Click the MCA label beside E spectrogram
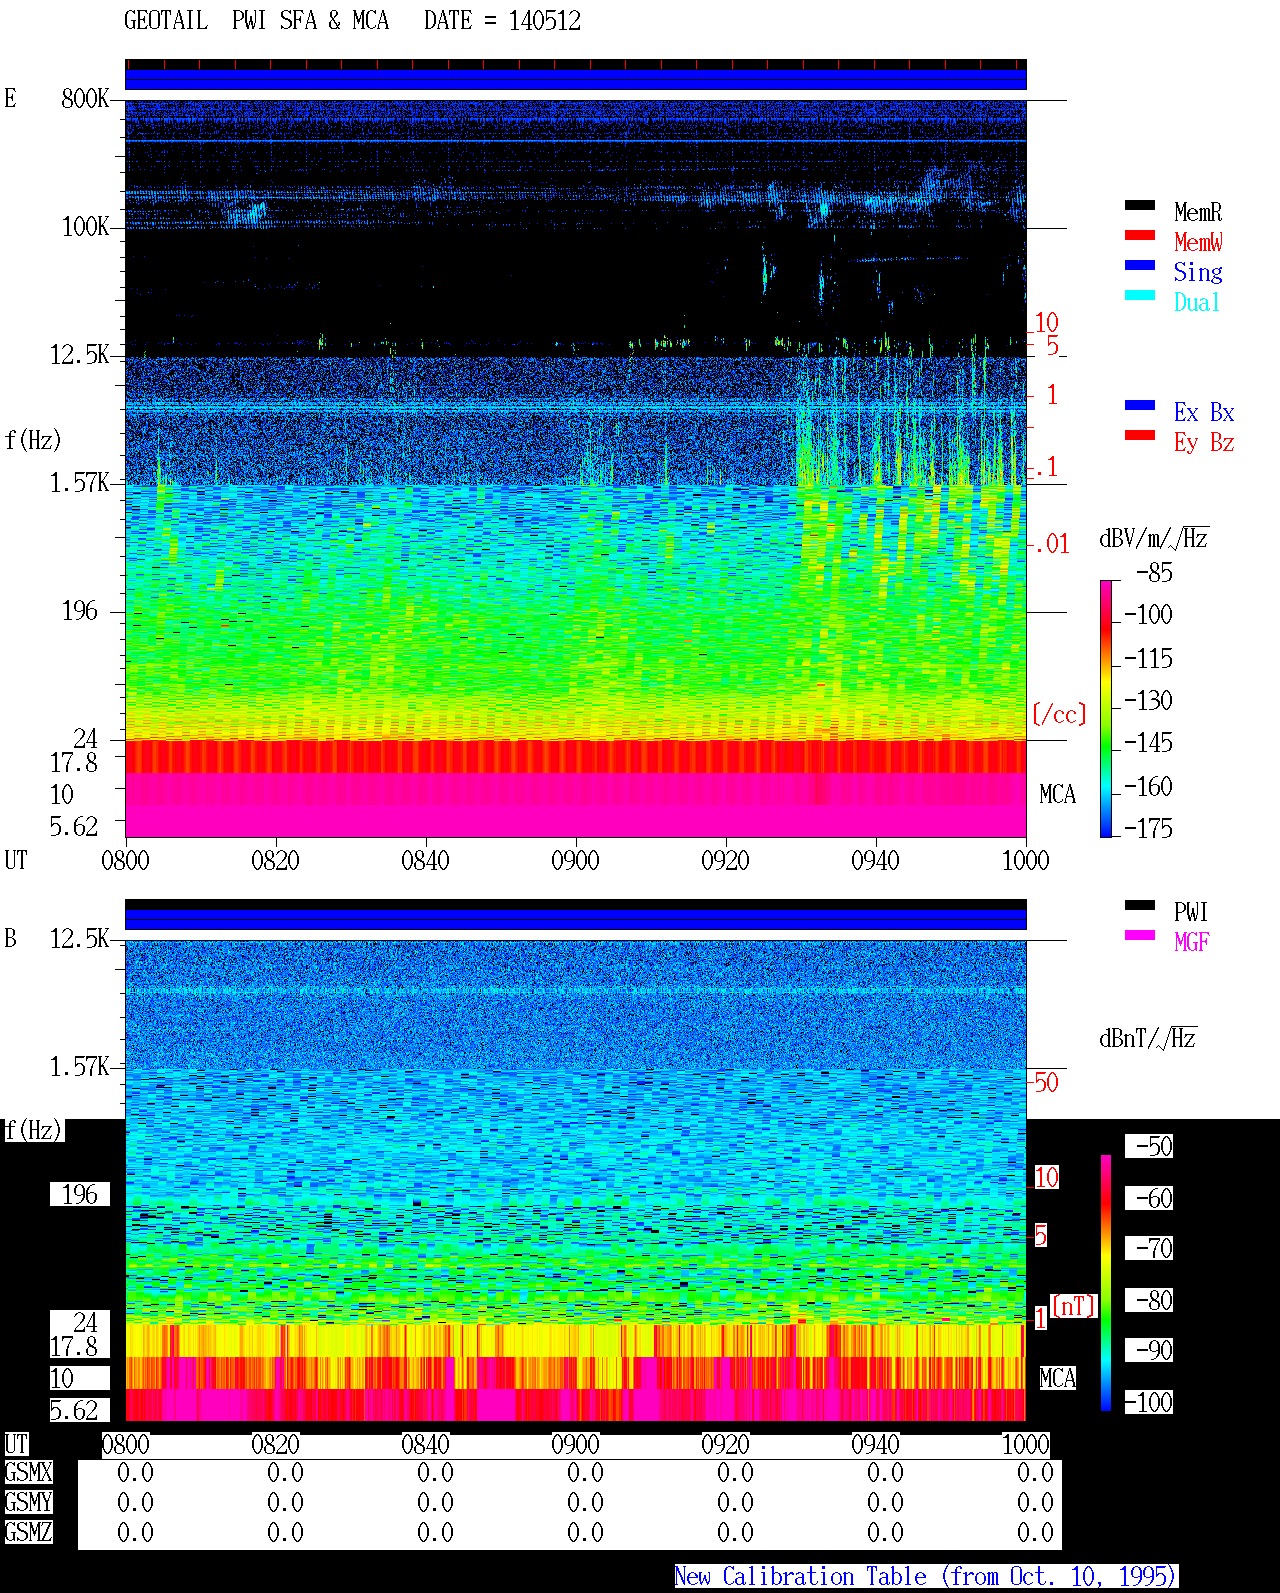 click(x=1057, y=795)
